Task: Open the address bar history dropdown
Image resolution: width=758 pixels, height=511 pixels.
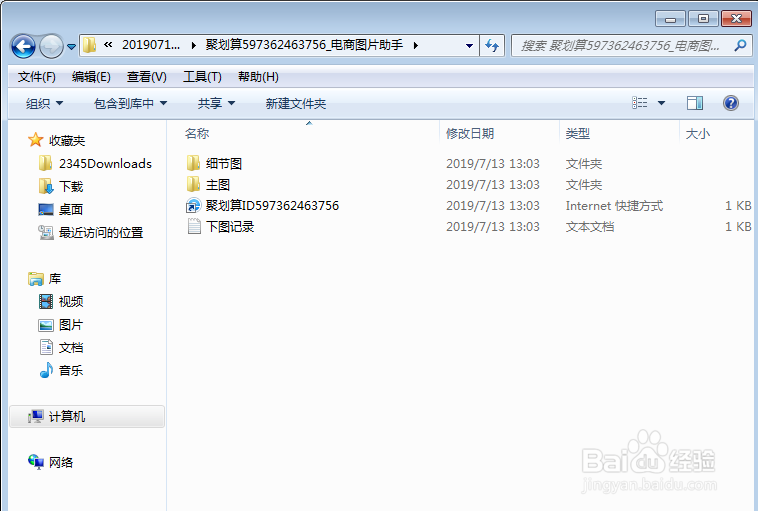Action: pos(469,46)
